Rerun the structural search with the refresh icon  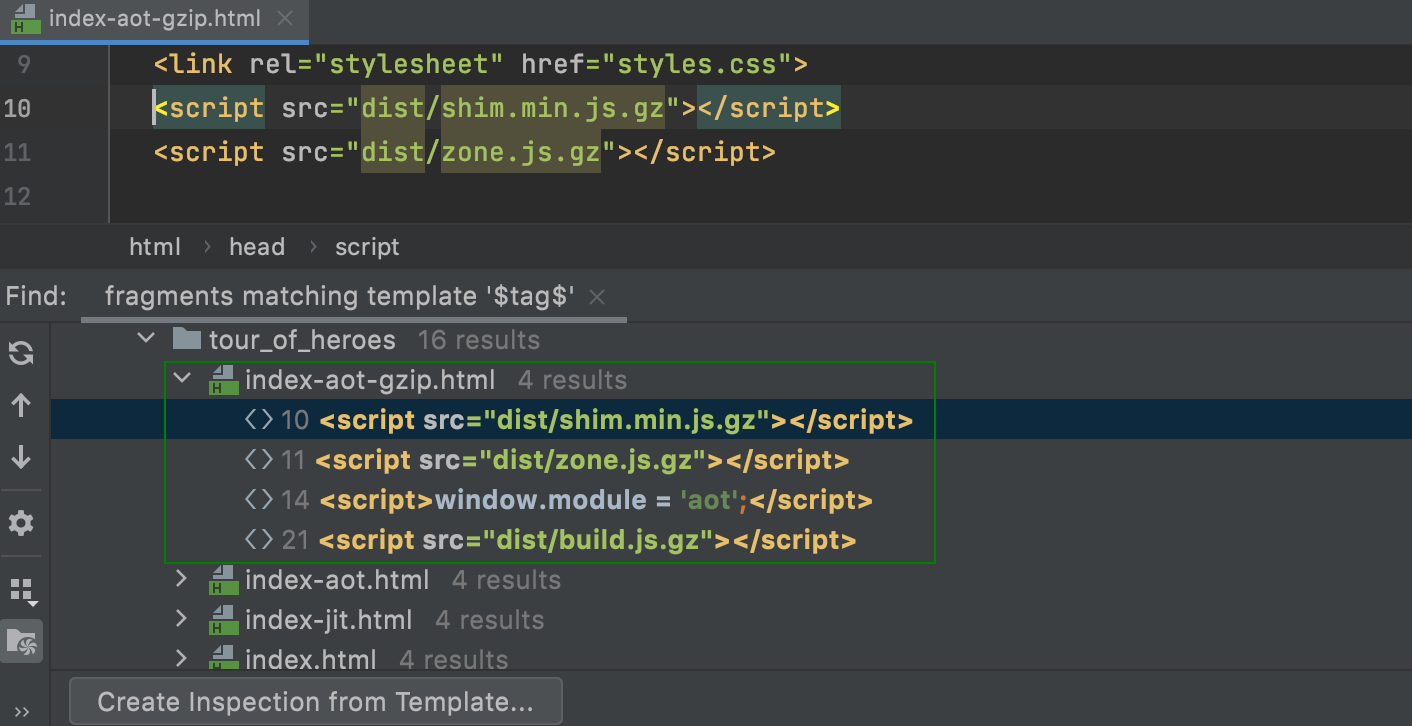point(21,352)
